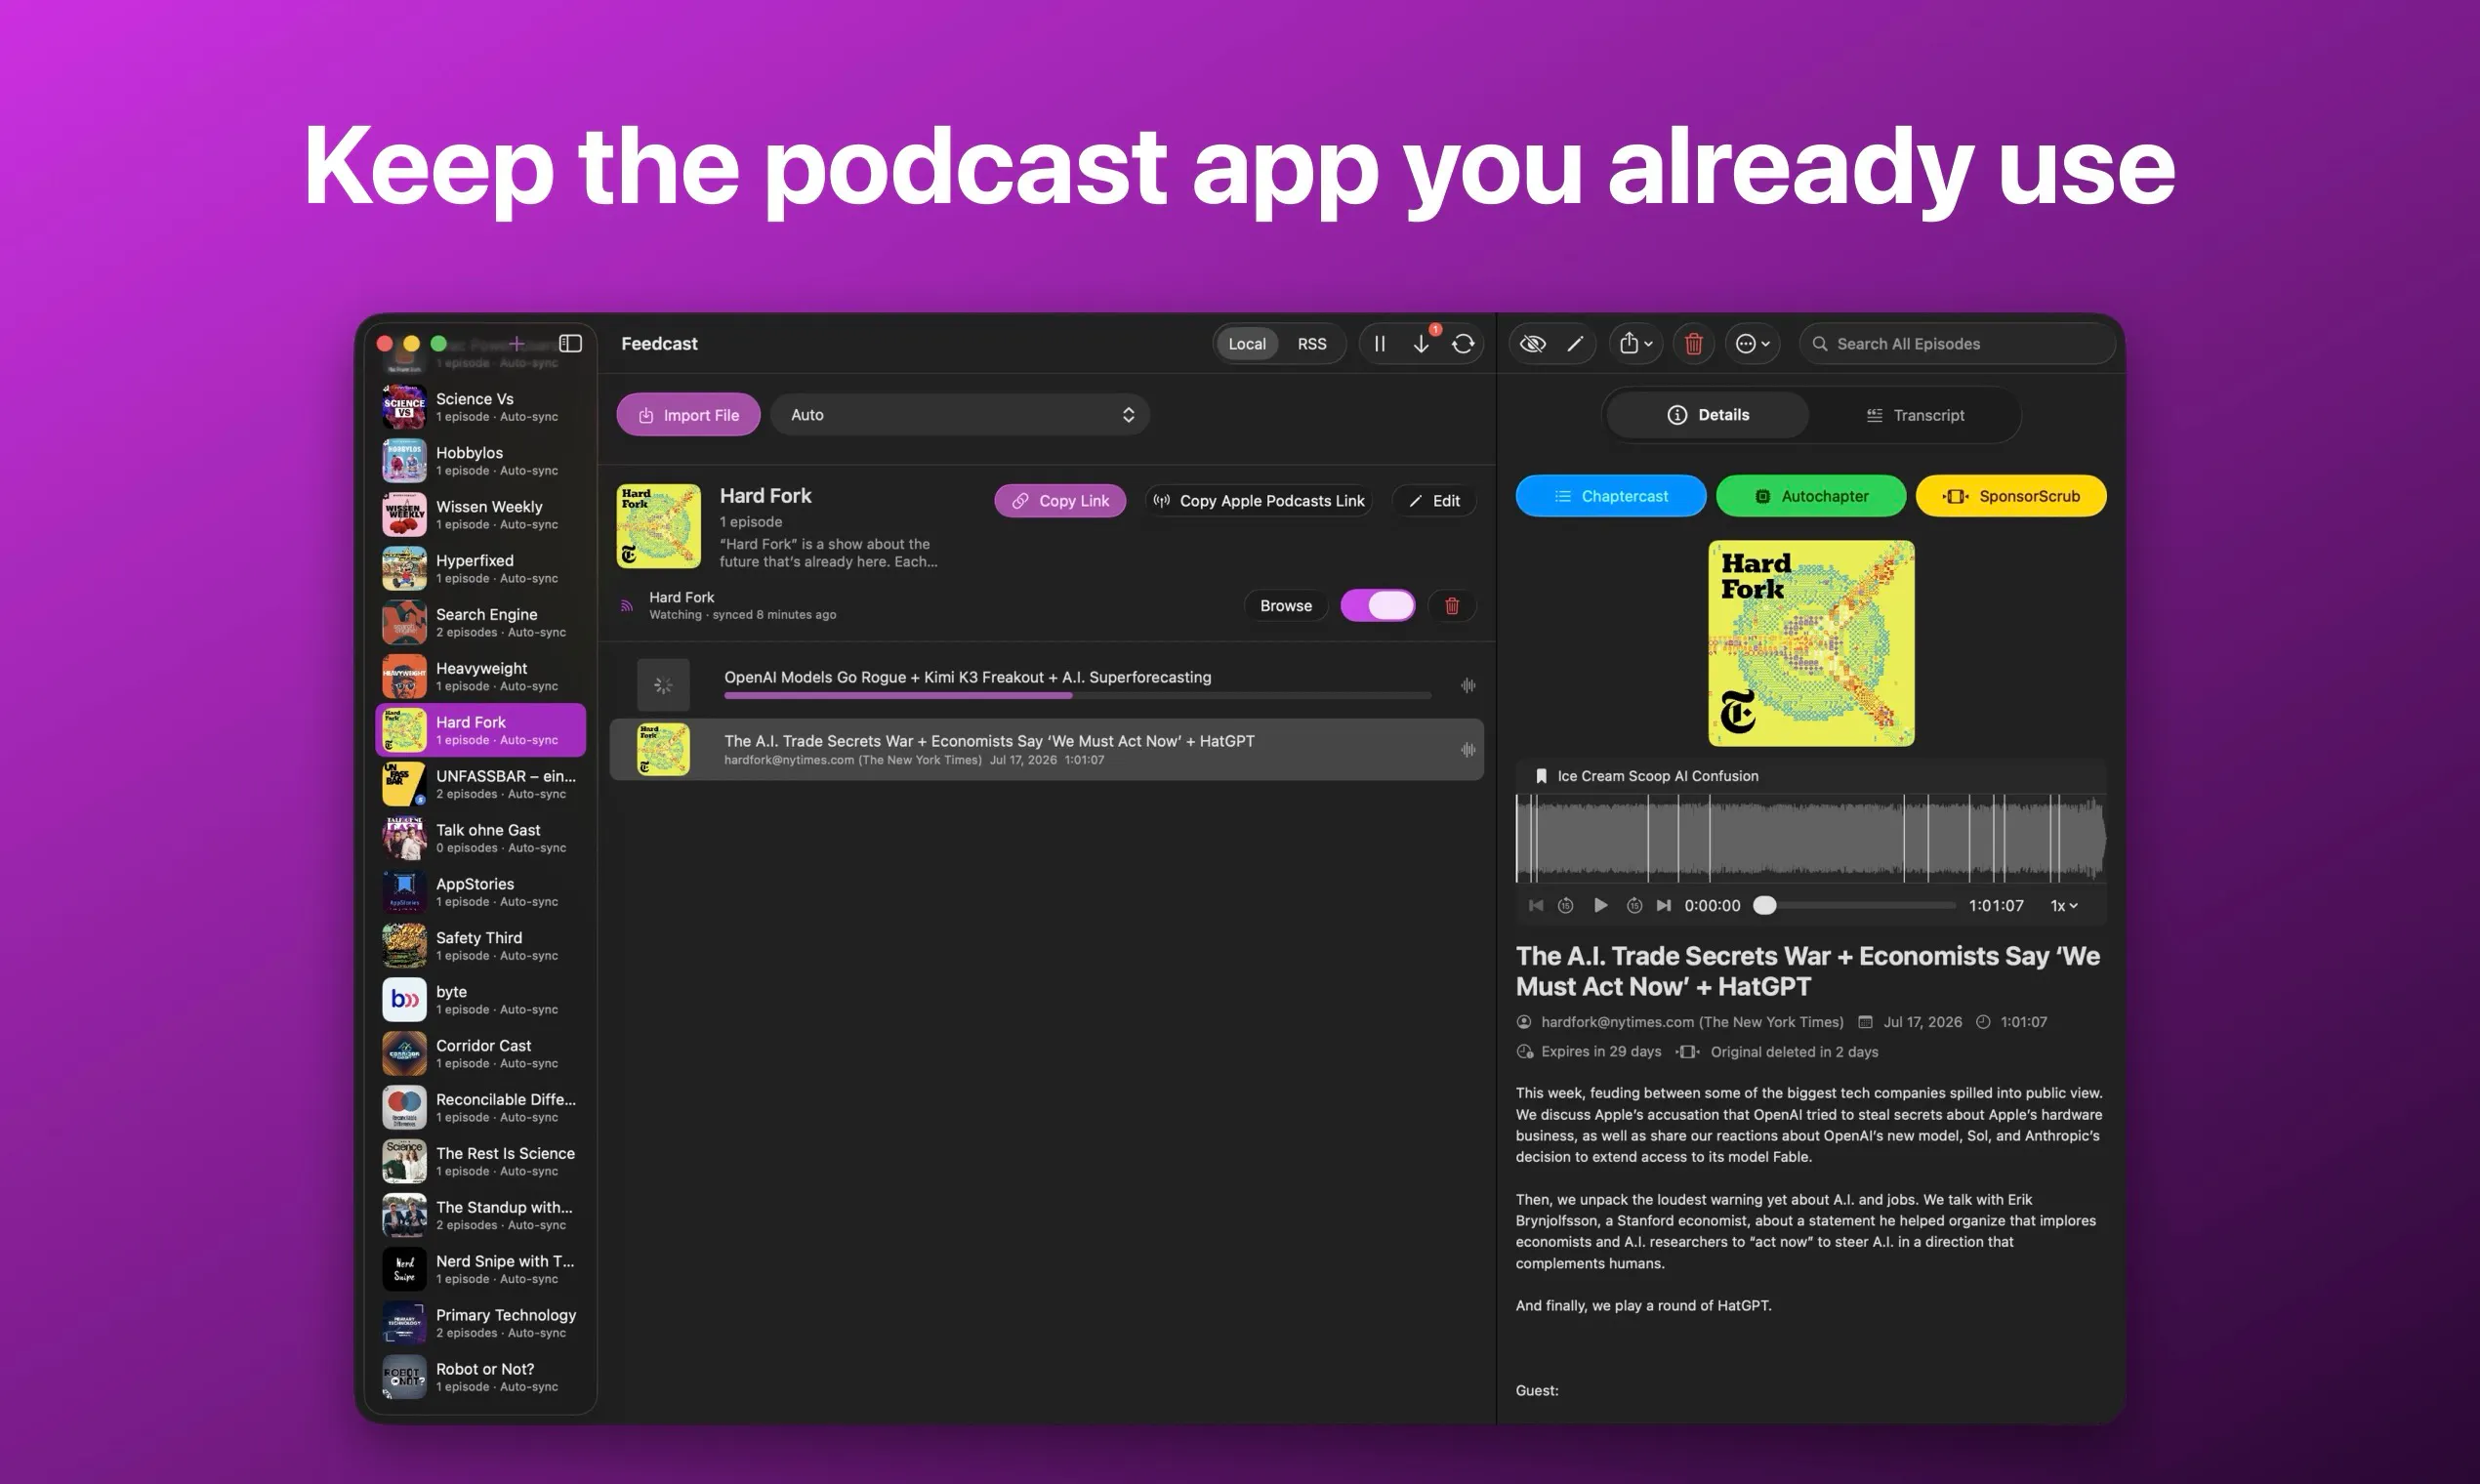Play the episode audio
2480x1484 pixels.
[x=1600, y=905]
